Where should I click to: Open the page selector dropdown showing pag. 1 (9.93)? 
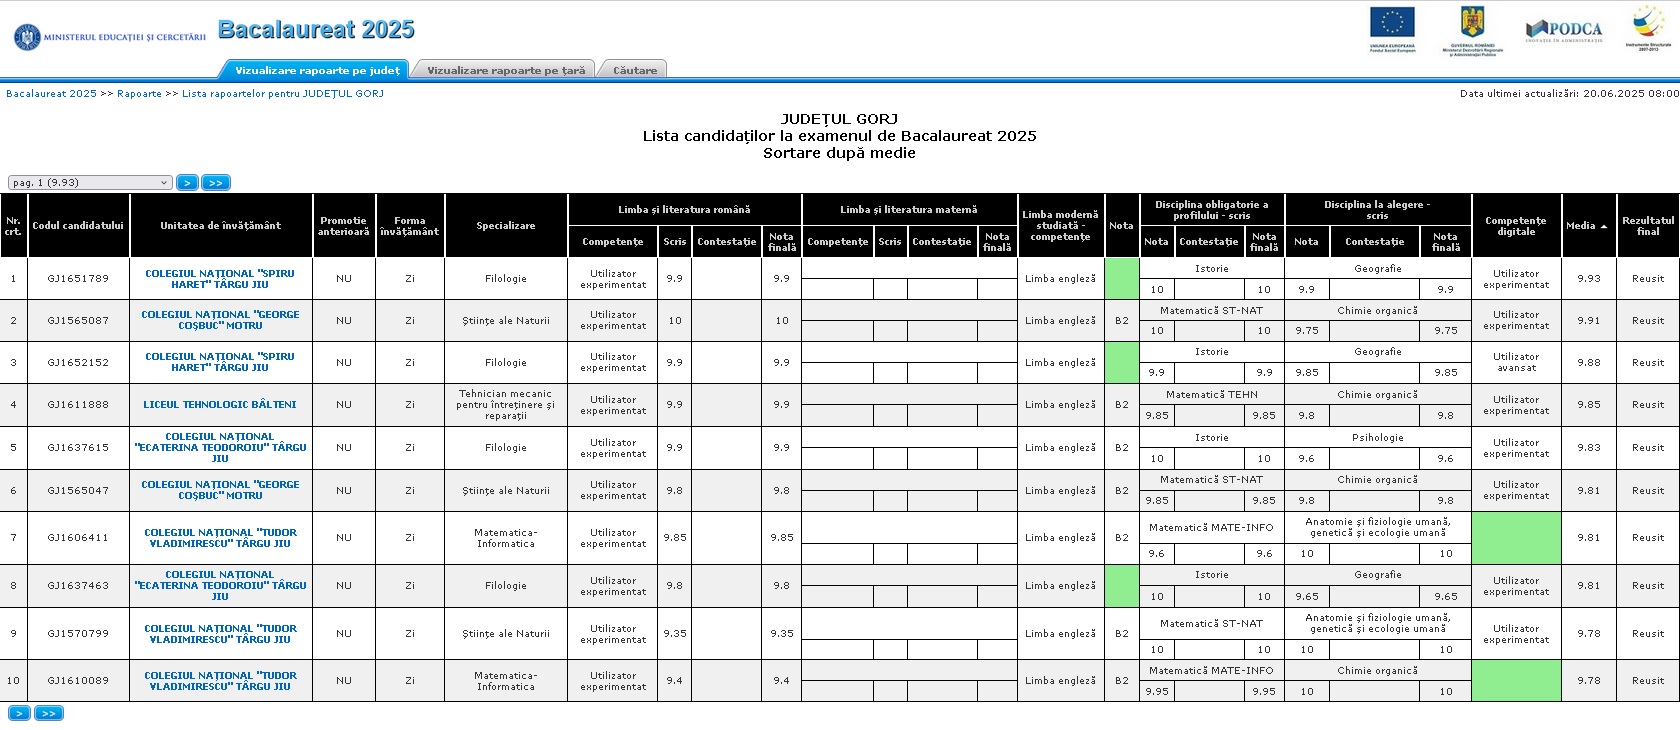pyautogui.click(x=90, y=183)
